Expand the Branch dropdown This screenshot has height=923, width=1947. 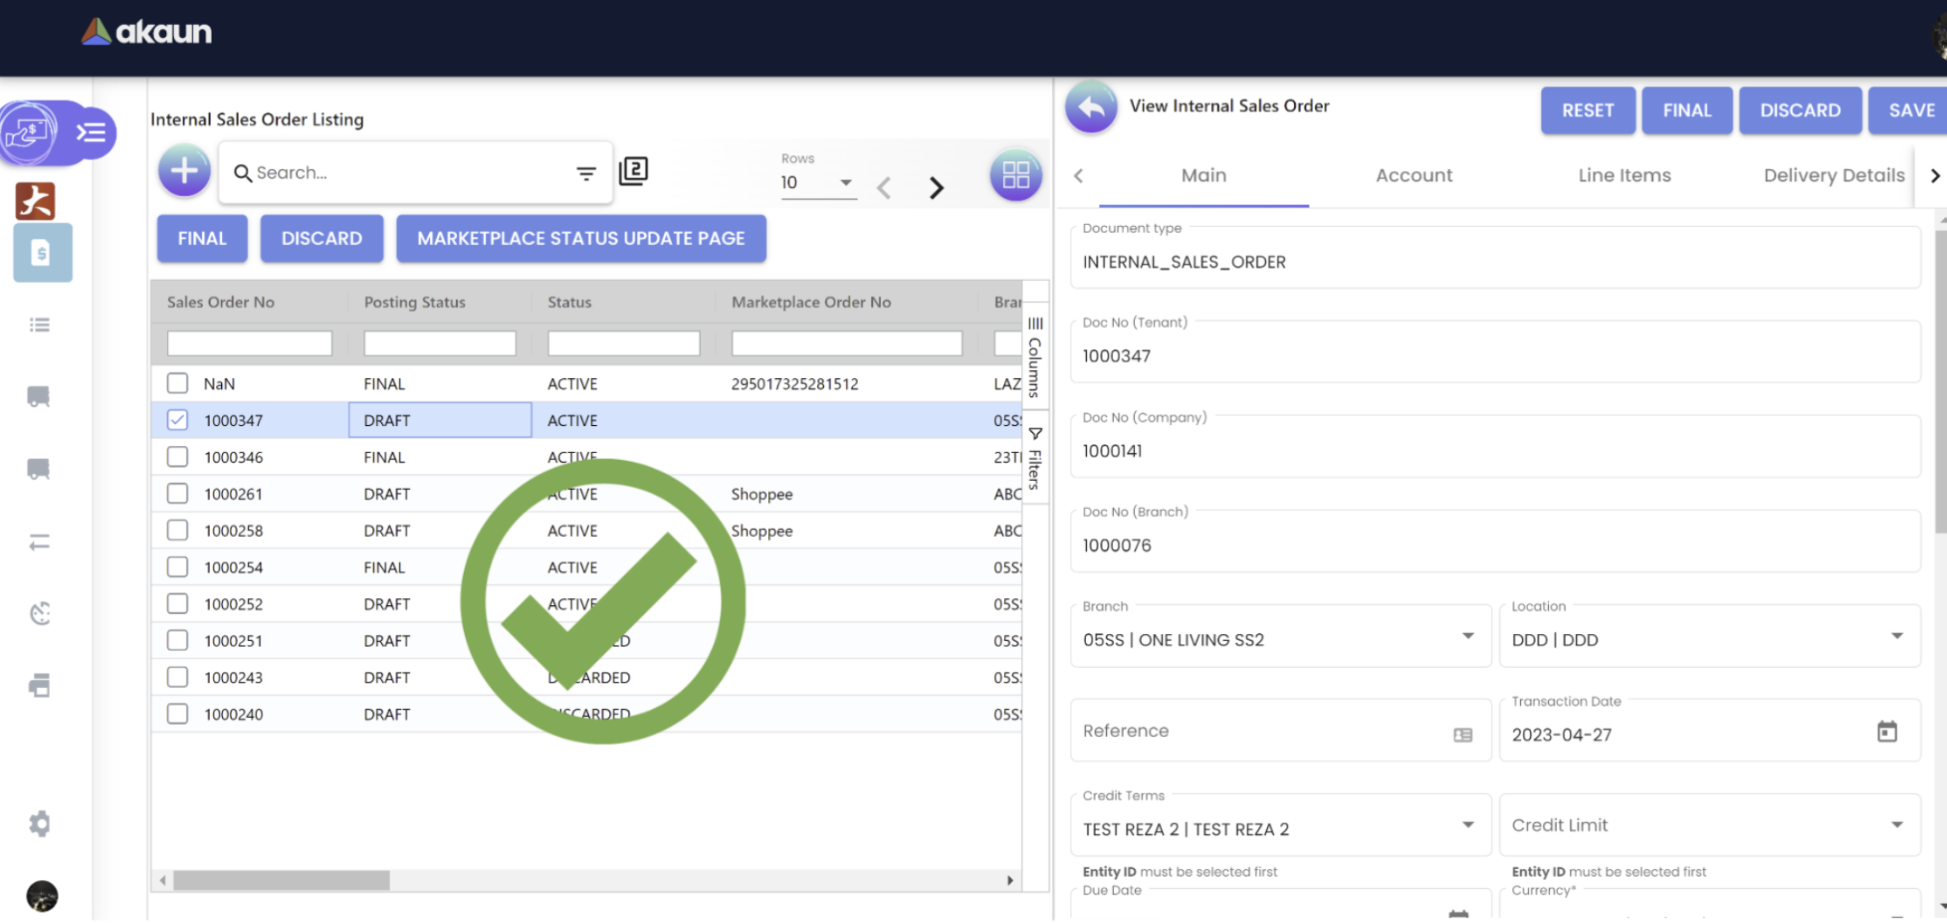pos(1467,637)
